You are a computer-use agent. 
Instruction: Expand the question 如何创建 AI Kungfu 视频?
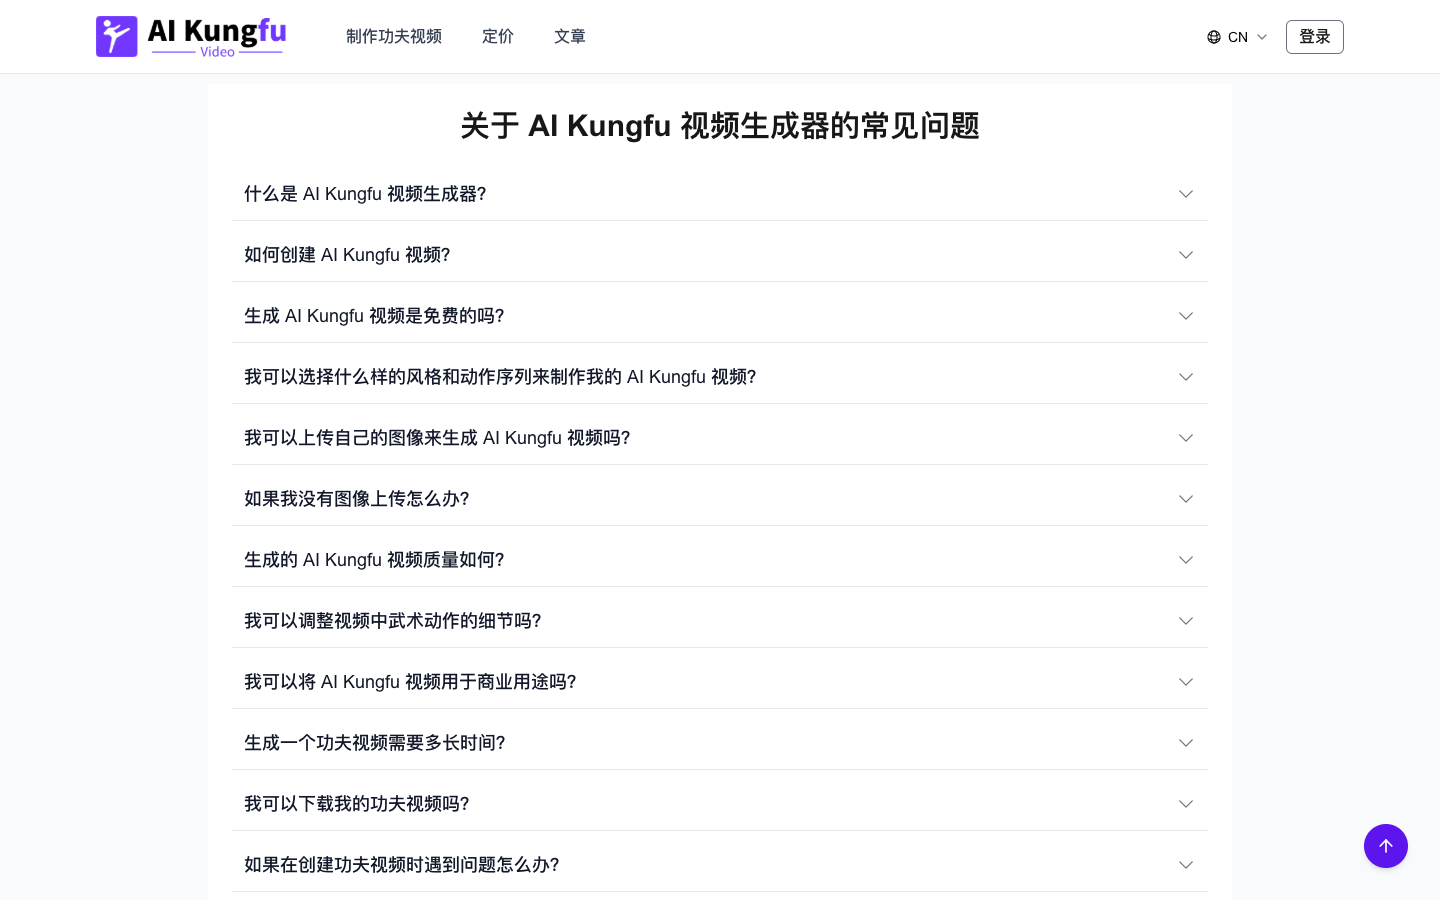click(720, 255)
